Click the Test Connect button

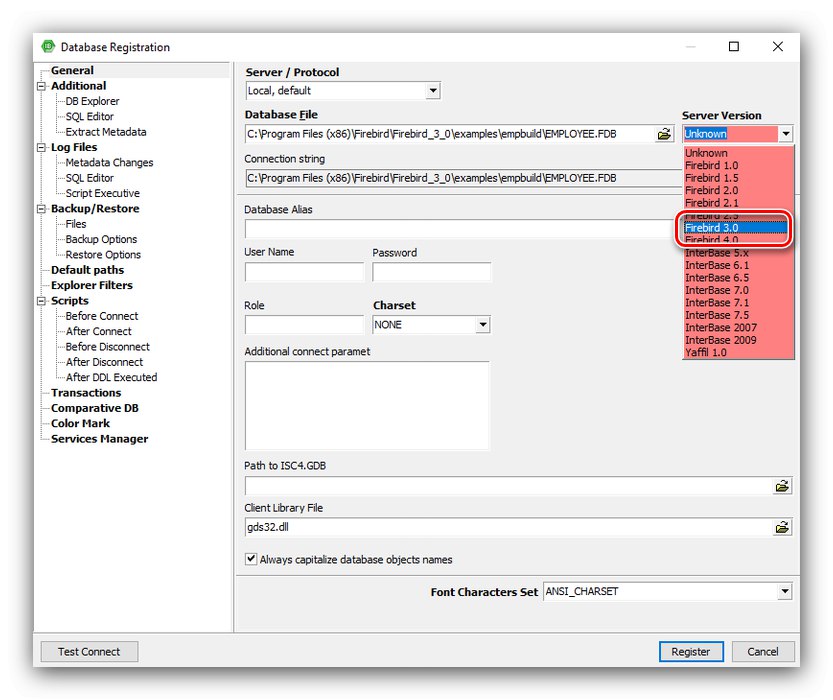[x=89, y=651]
